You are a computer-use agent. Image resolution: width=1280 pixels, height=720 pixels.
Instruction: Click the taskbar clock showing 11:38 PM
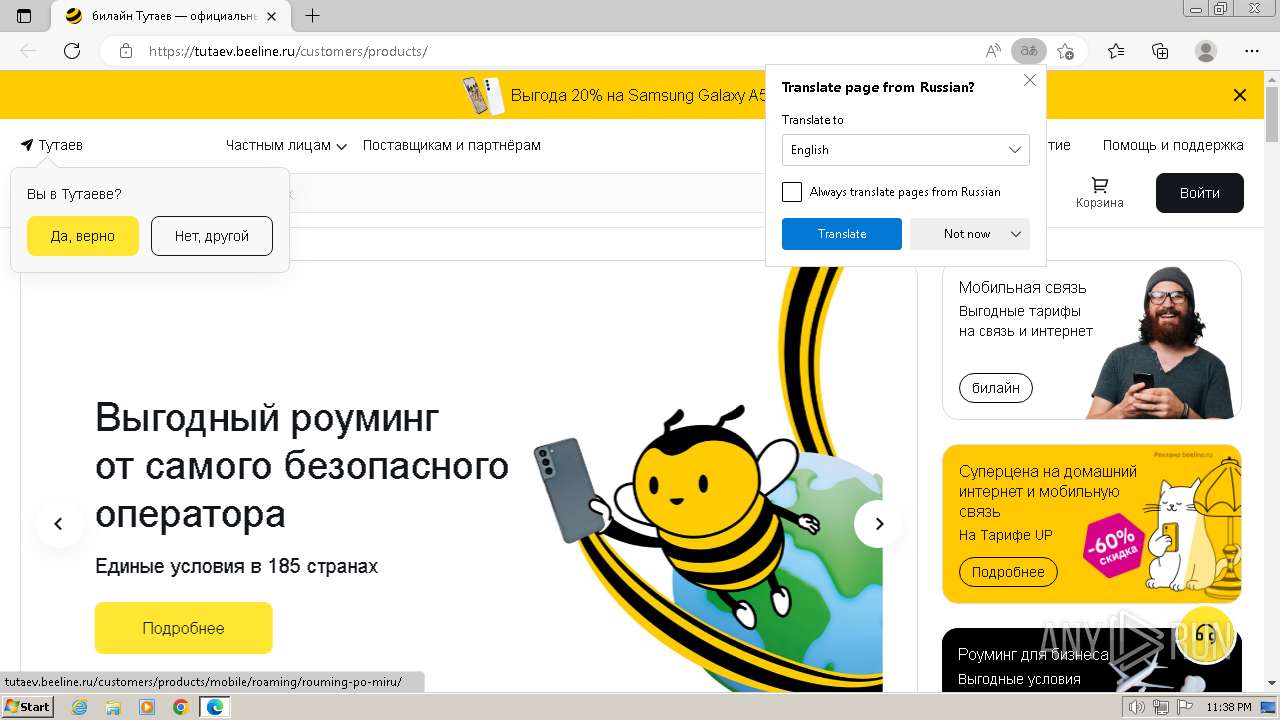coord(1229,707)
